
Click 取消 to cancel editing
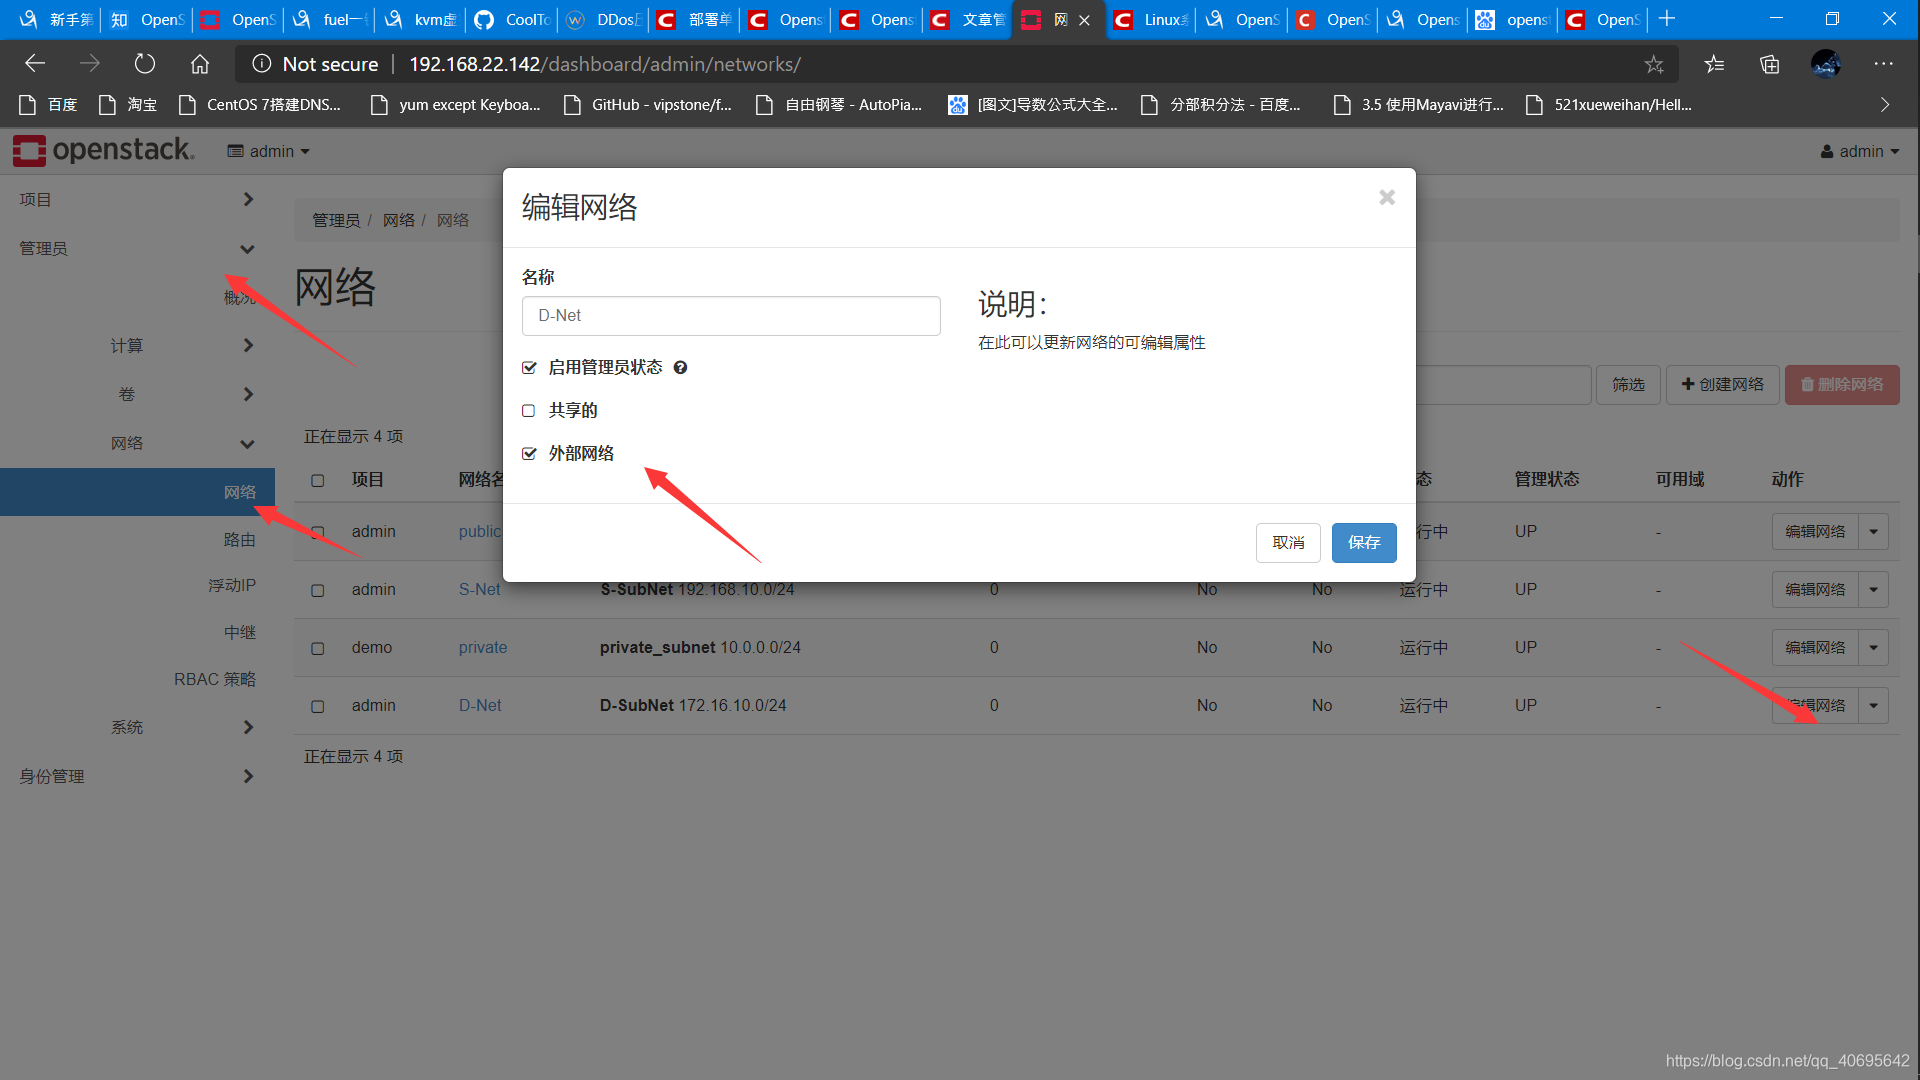tap(1288, 543)
